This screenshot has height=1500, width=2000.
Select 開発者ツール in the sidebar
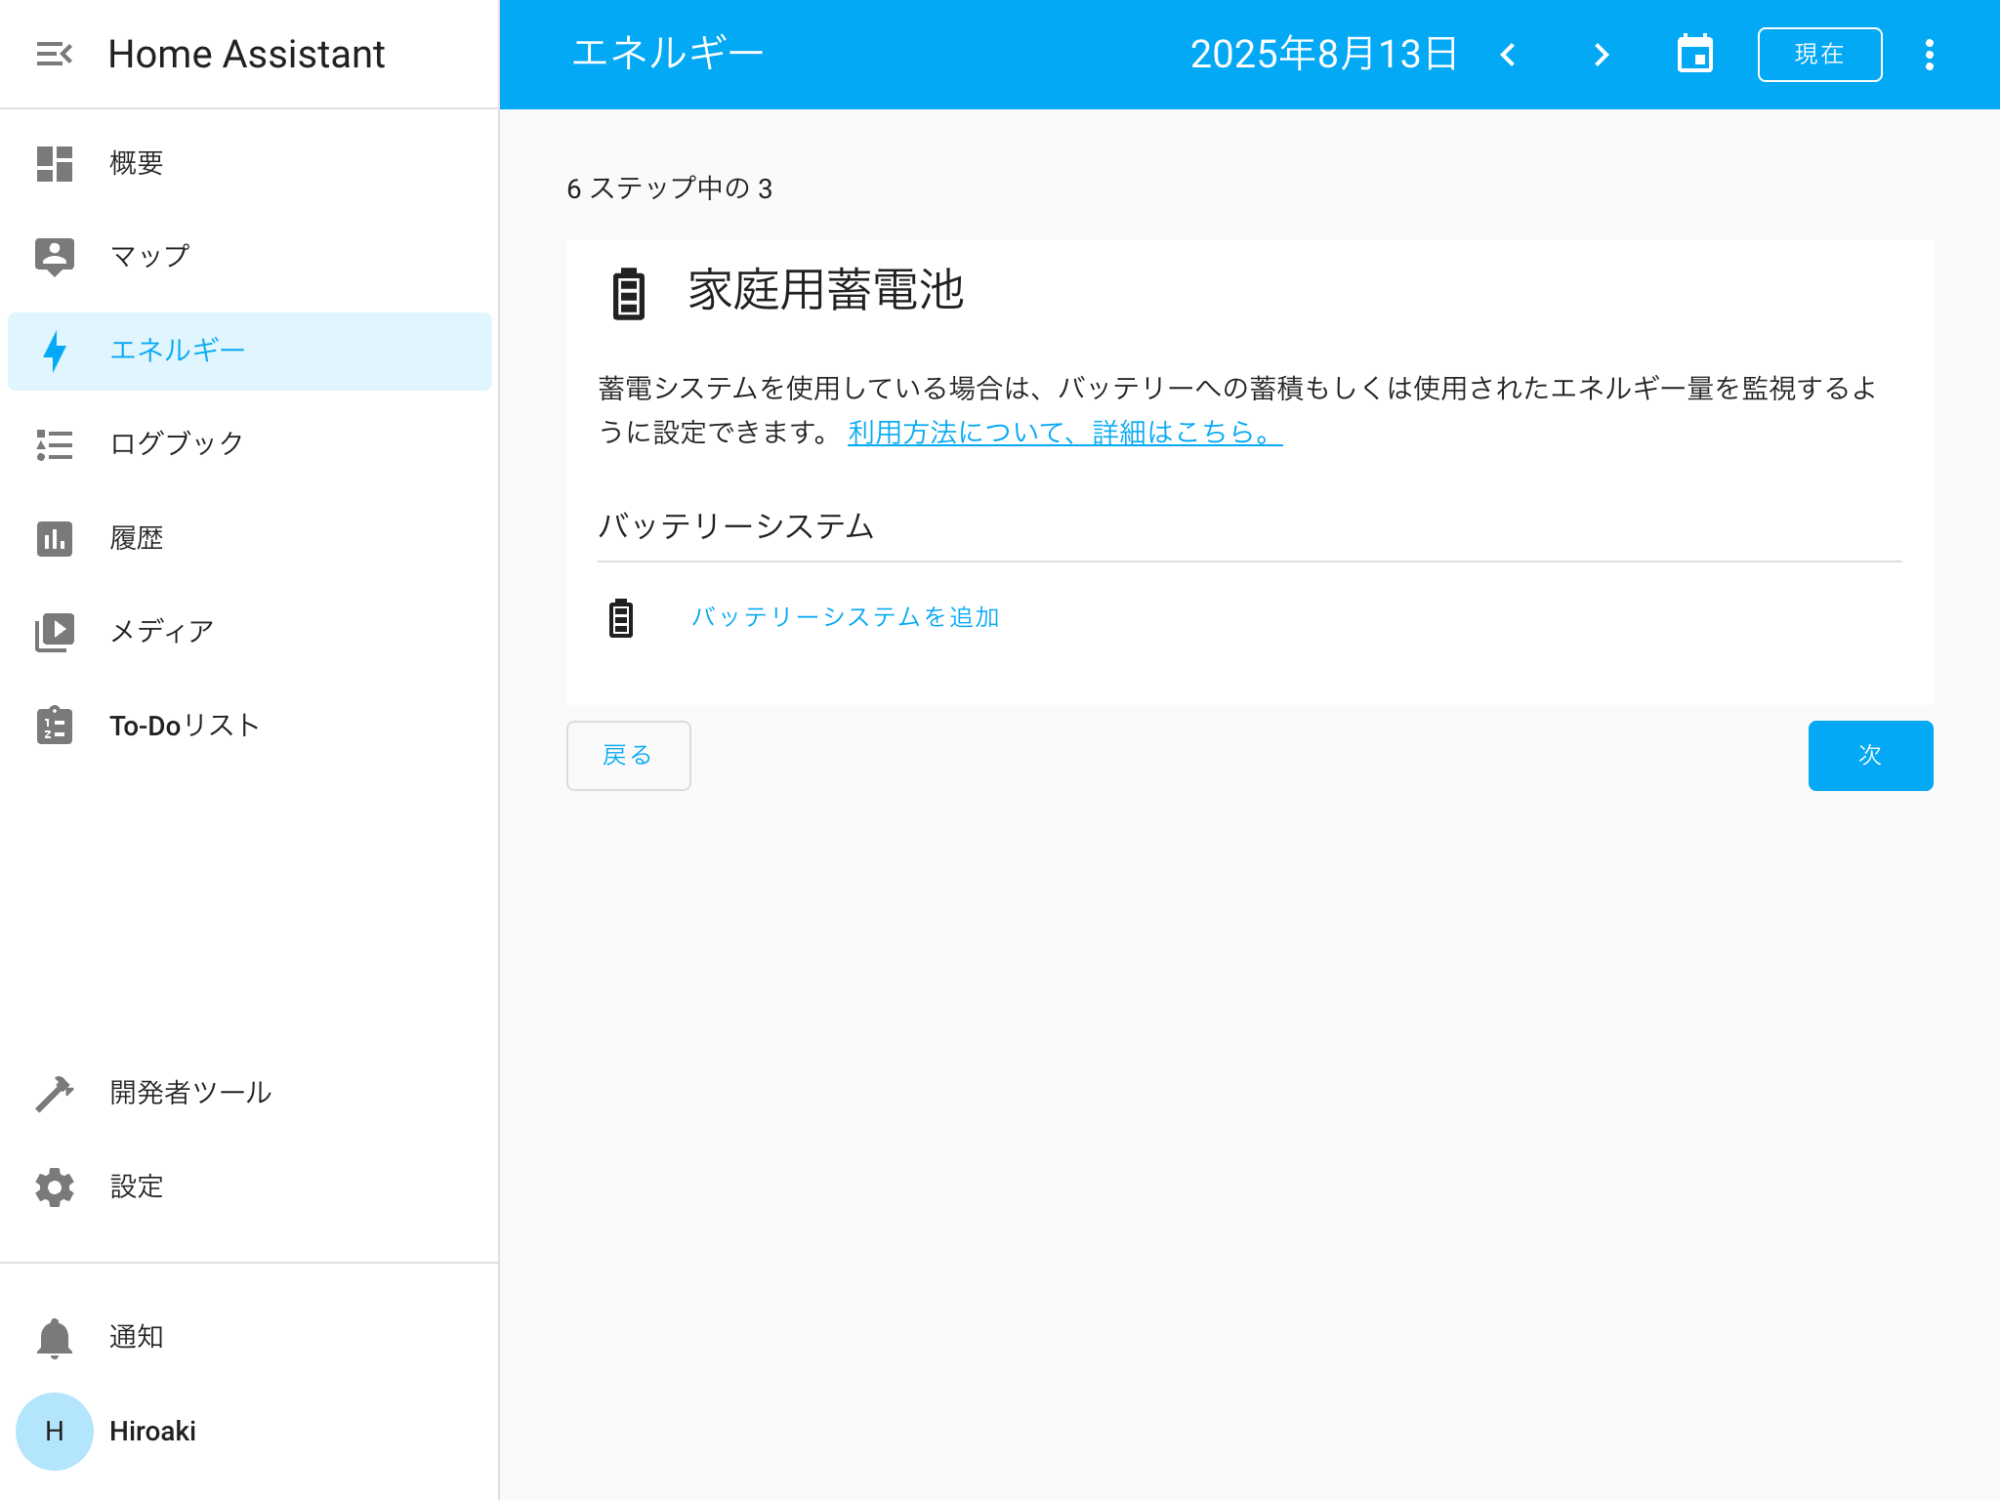250,1093
